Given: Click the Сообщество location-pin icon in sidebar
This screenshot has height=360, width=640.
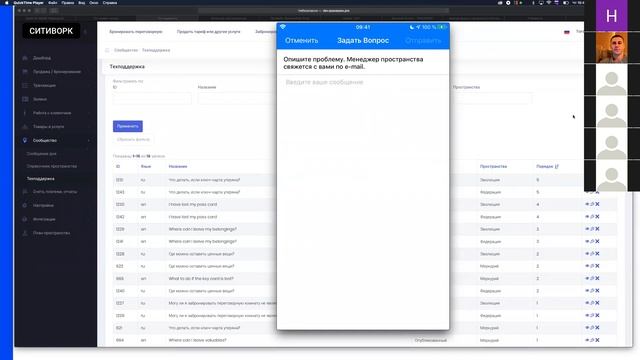Looking at the screenshot, I should [x=25, y=140].
